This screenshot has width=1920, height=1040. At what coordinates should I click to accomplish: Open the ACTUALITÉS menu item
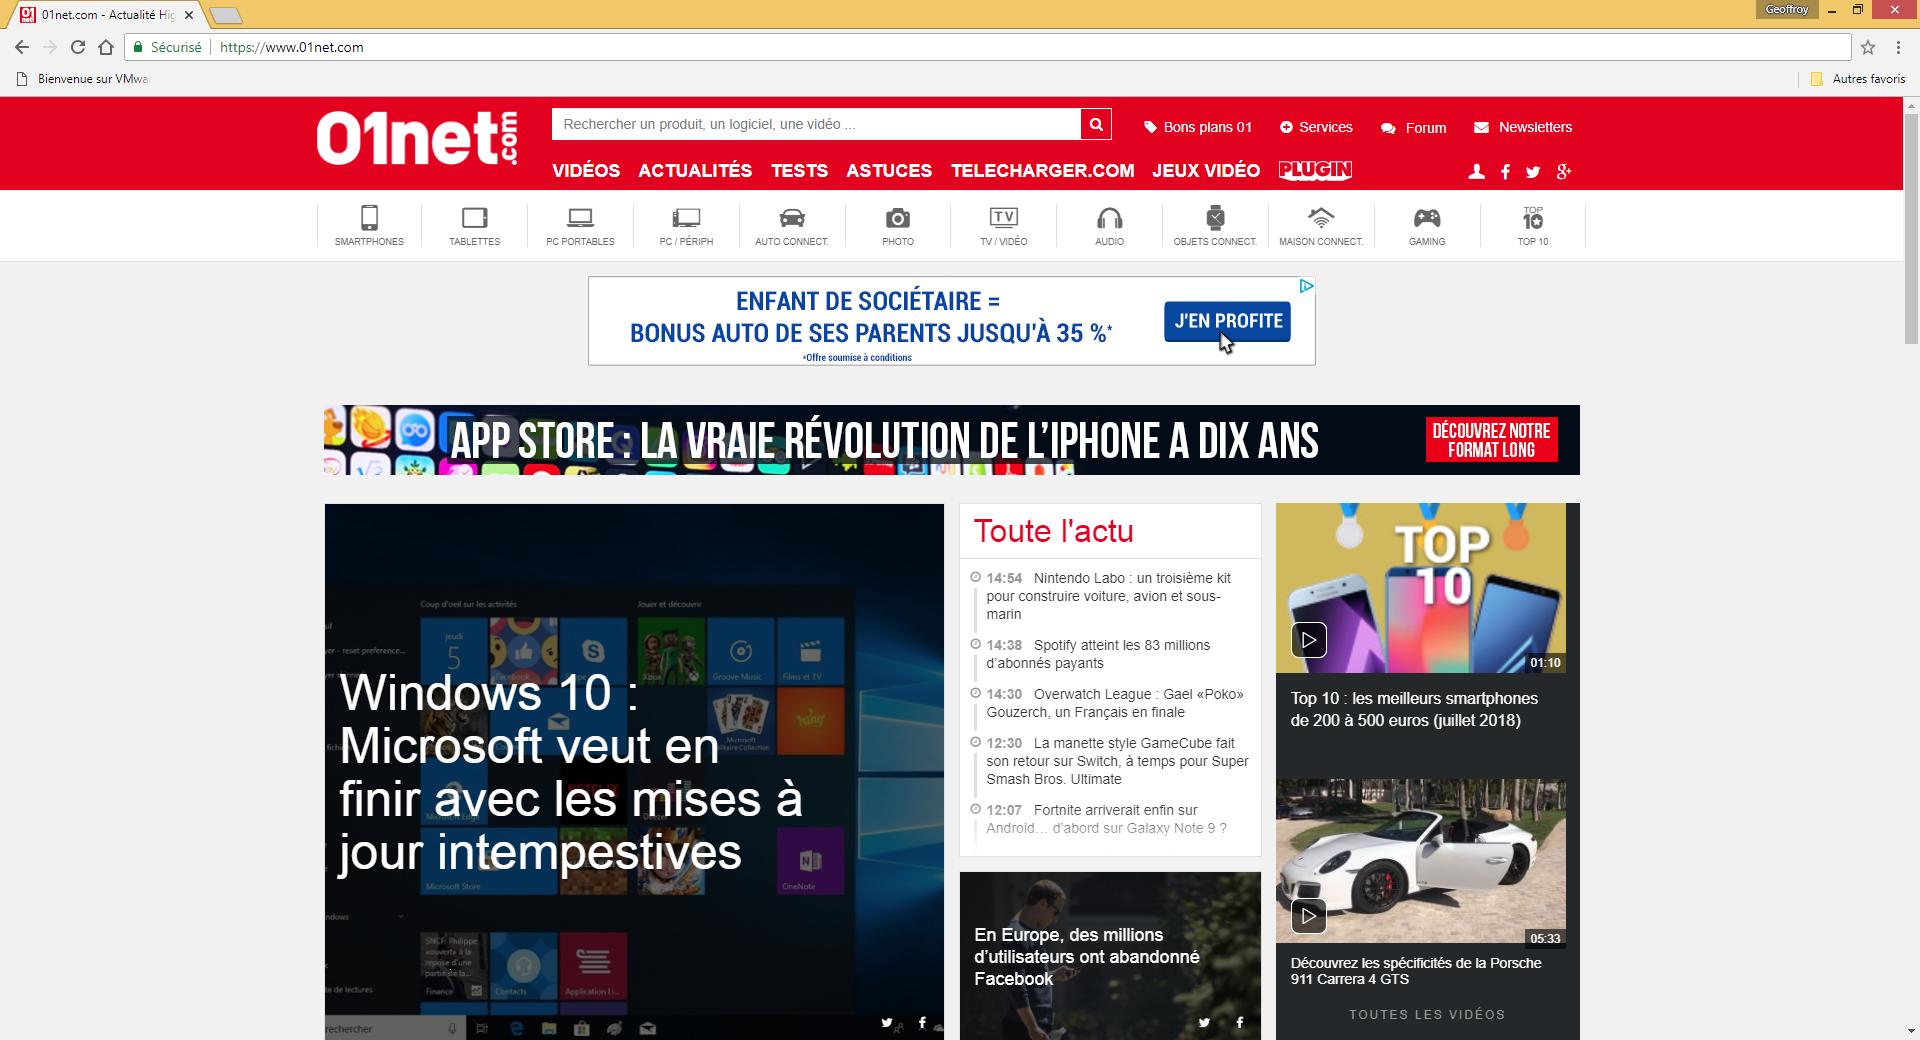[695, 171]
